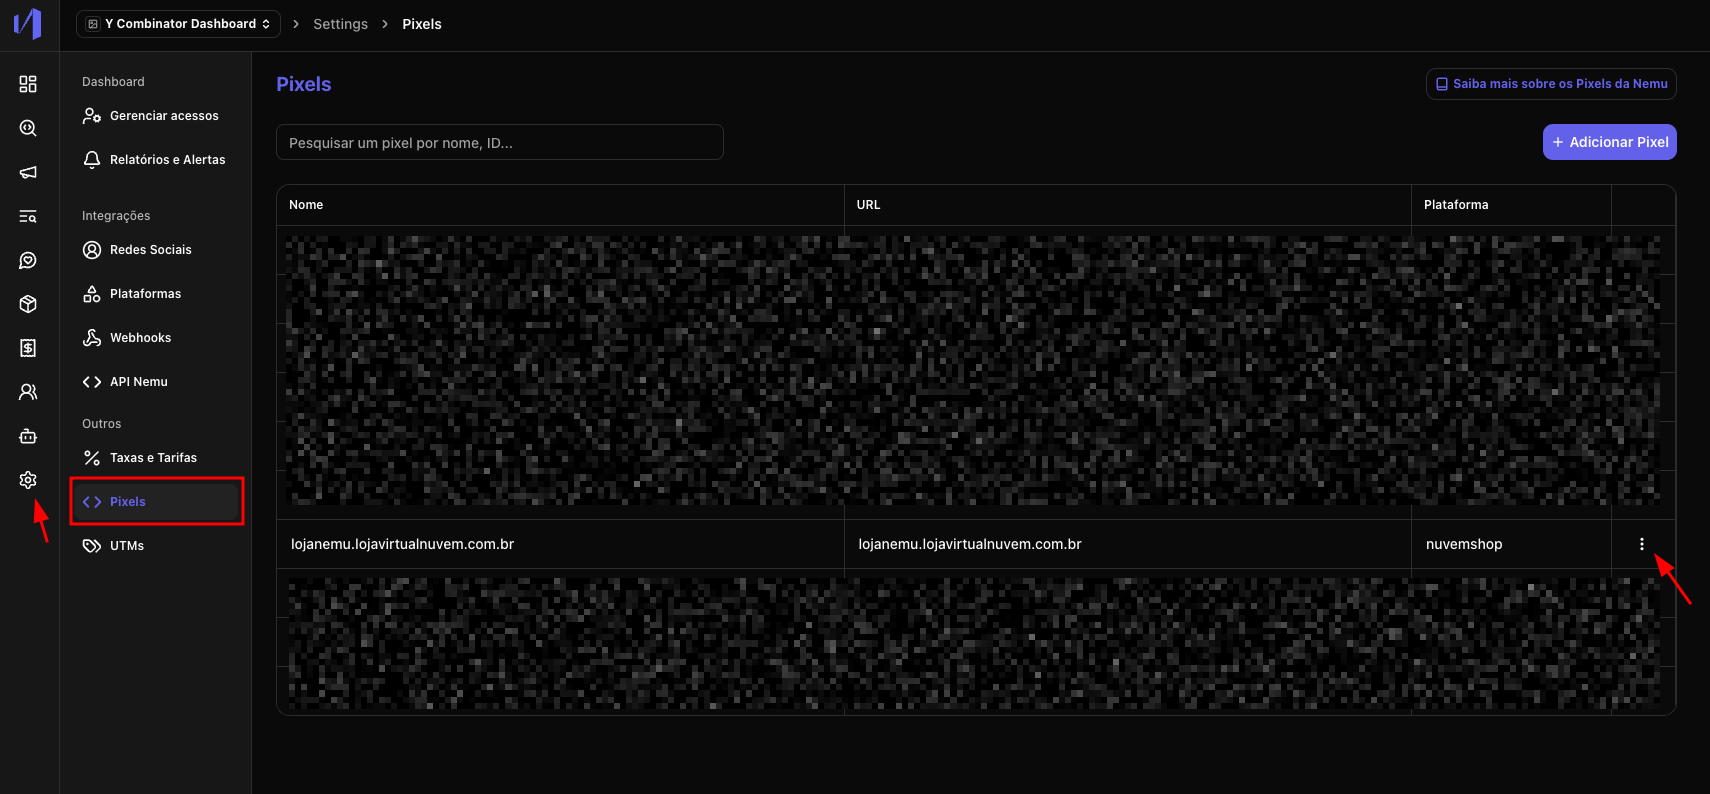Open Taxas e Tarifas
Image resolution: width=1710 pixels, height=794 pixels.
click(x=155, y=458)
